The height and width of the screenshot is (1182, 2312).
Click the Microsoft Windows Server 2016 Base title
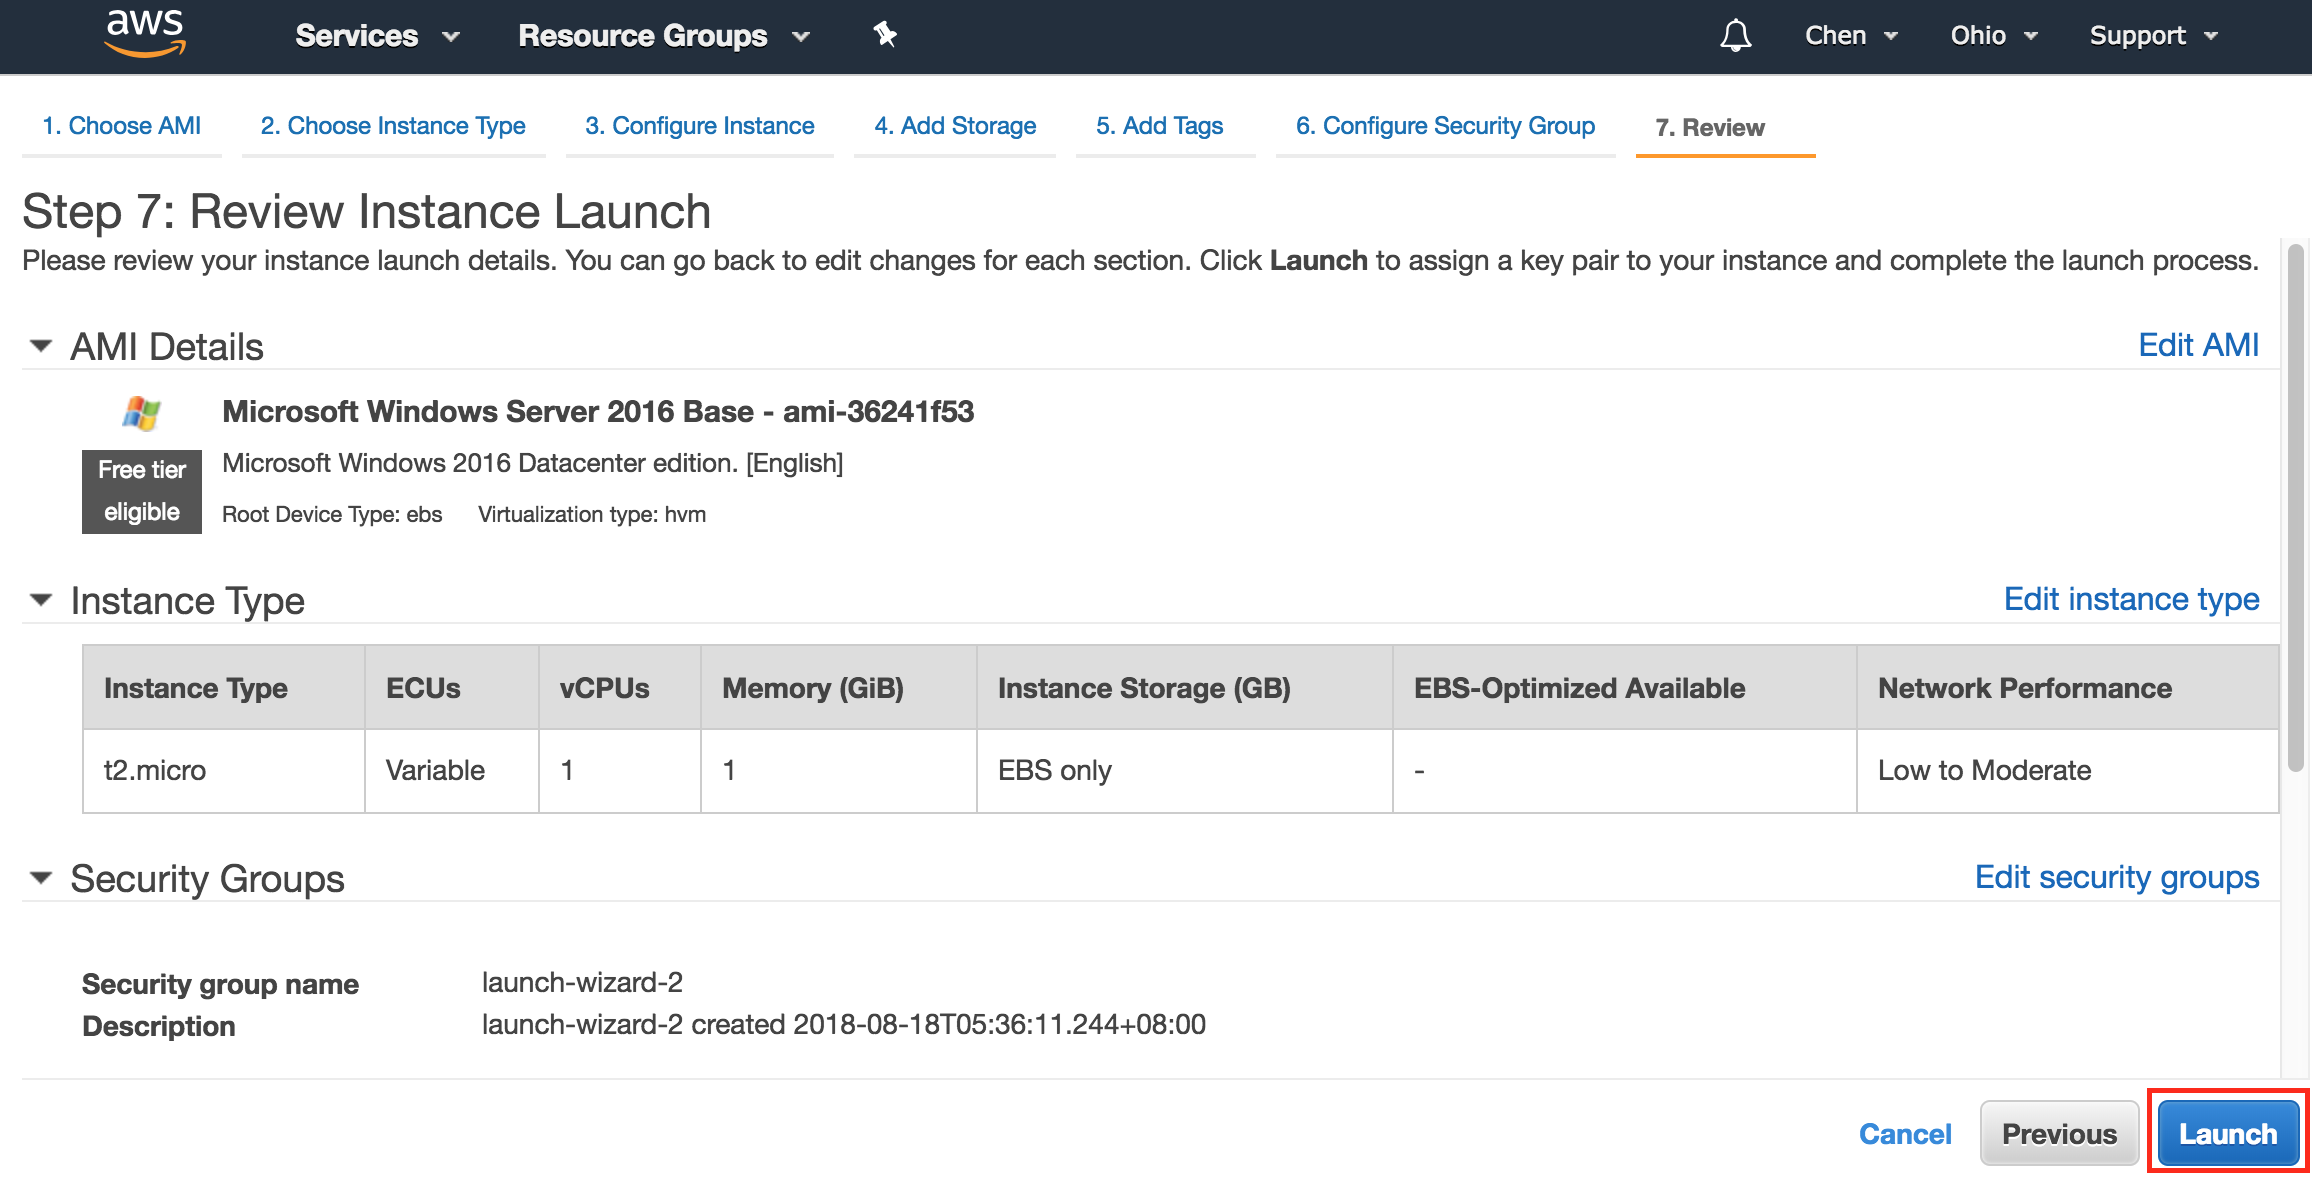click(x=597, y=411)
